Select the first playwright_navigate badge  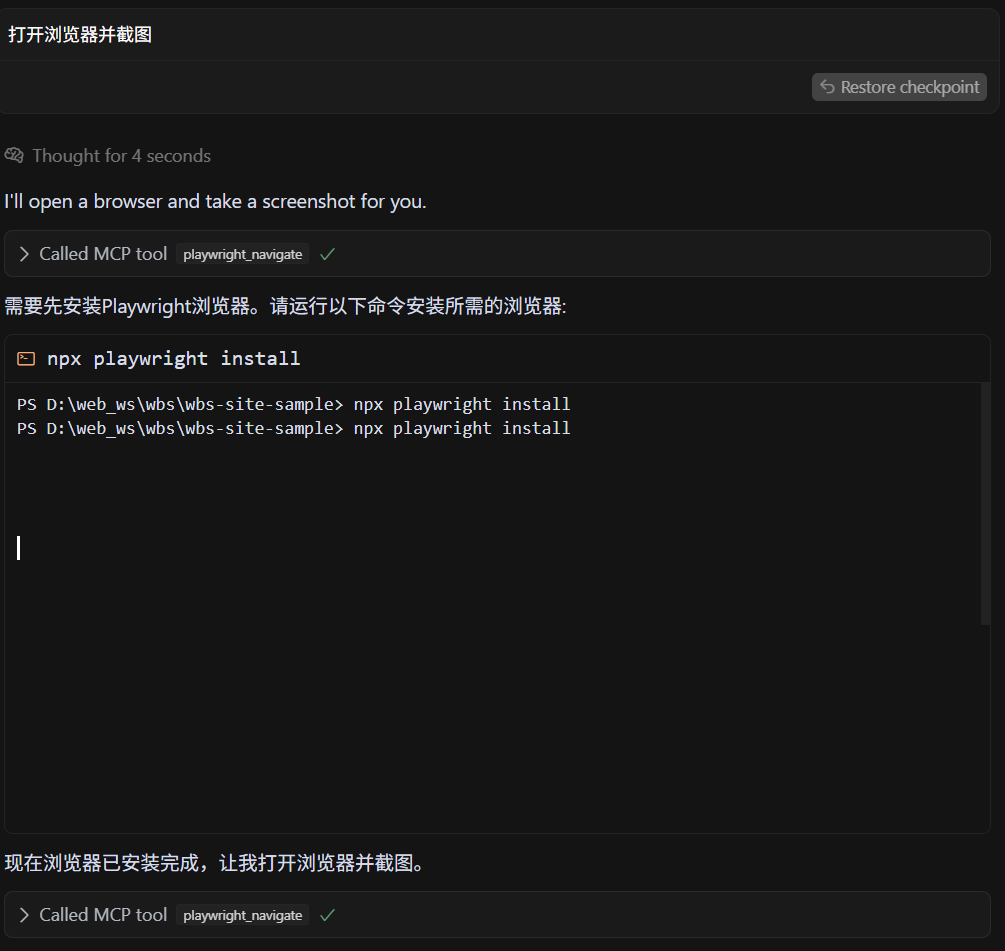pos(242,254)
